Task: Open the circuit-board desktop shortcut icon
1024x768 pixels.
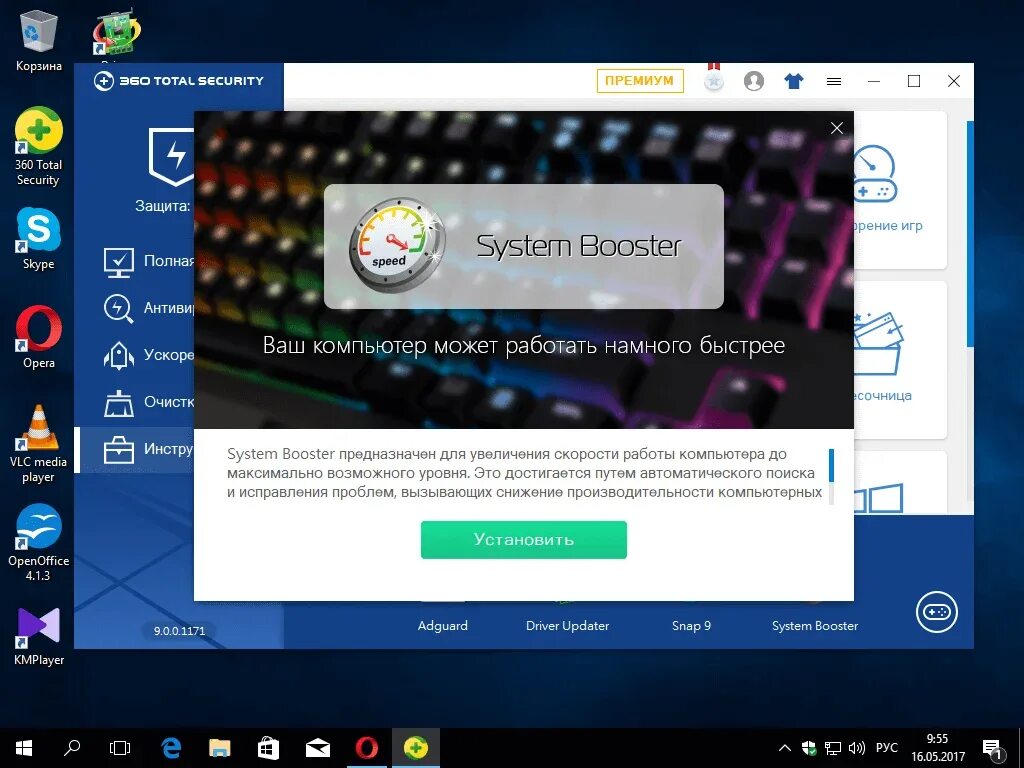Action: pos(116,34)
